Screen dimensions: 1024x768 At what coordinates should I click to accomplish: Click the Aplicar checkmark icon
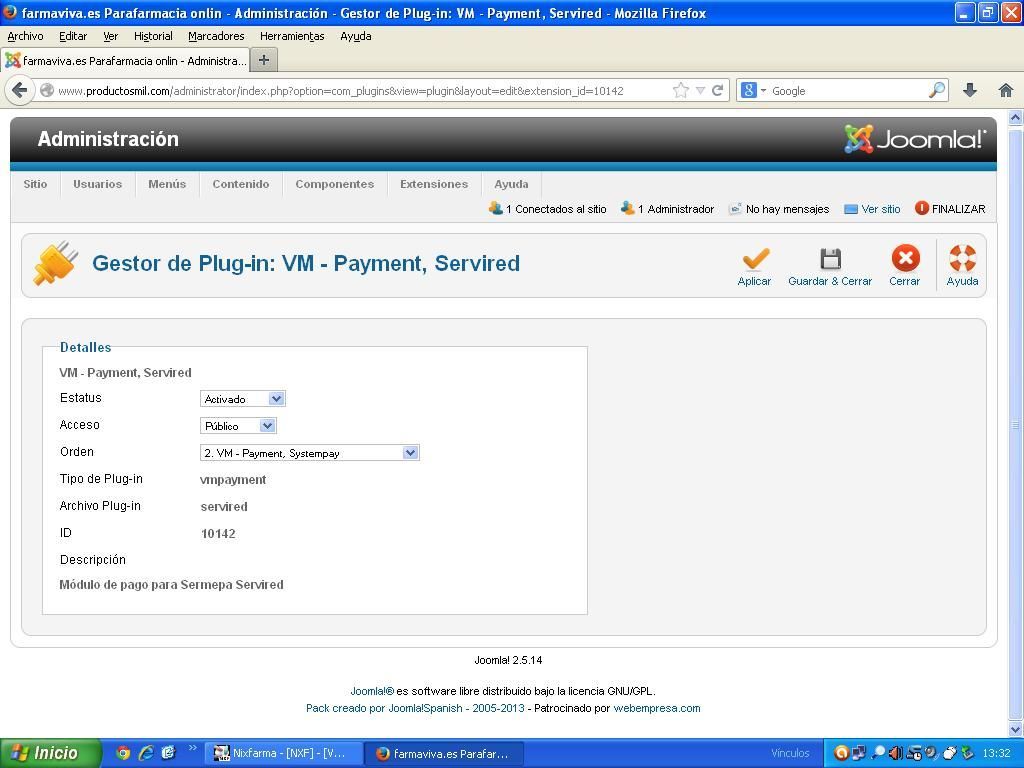click(x=756, y=259)
